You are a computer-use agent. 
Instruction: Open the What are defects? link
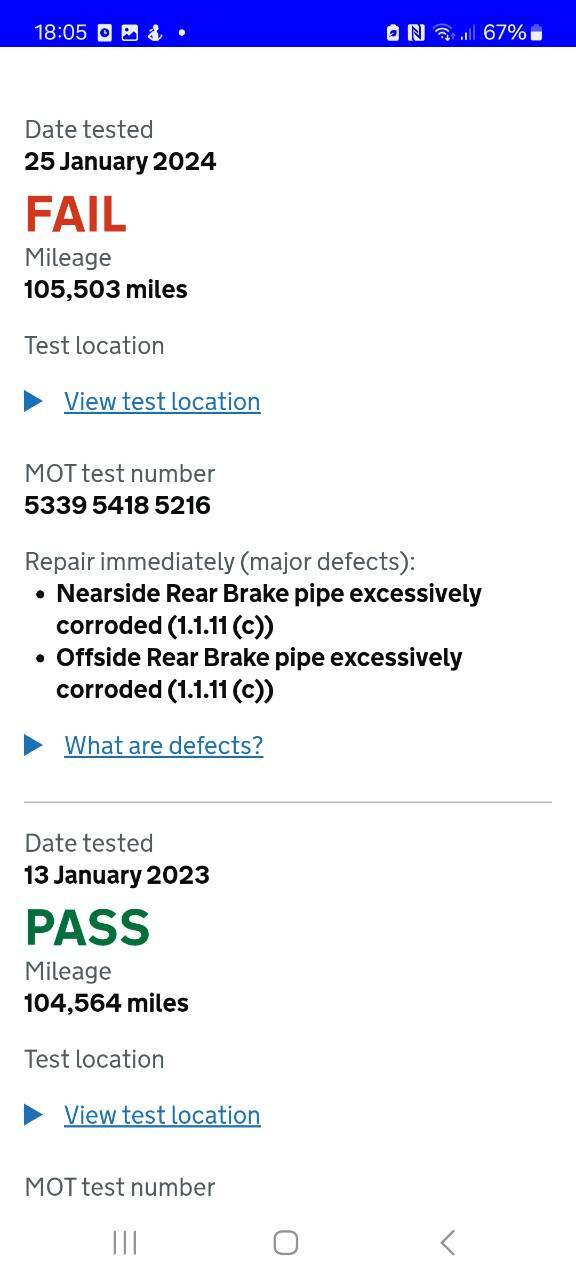(164, 745)
